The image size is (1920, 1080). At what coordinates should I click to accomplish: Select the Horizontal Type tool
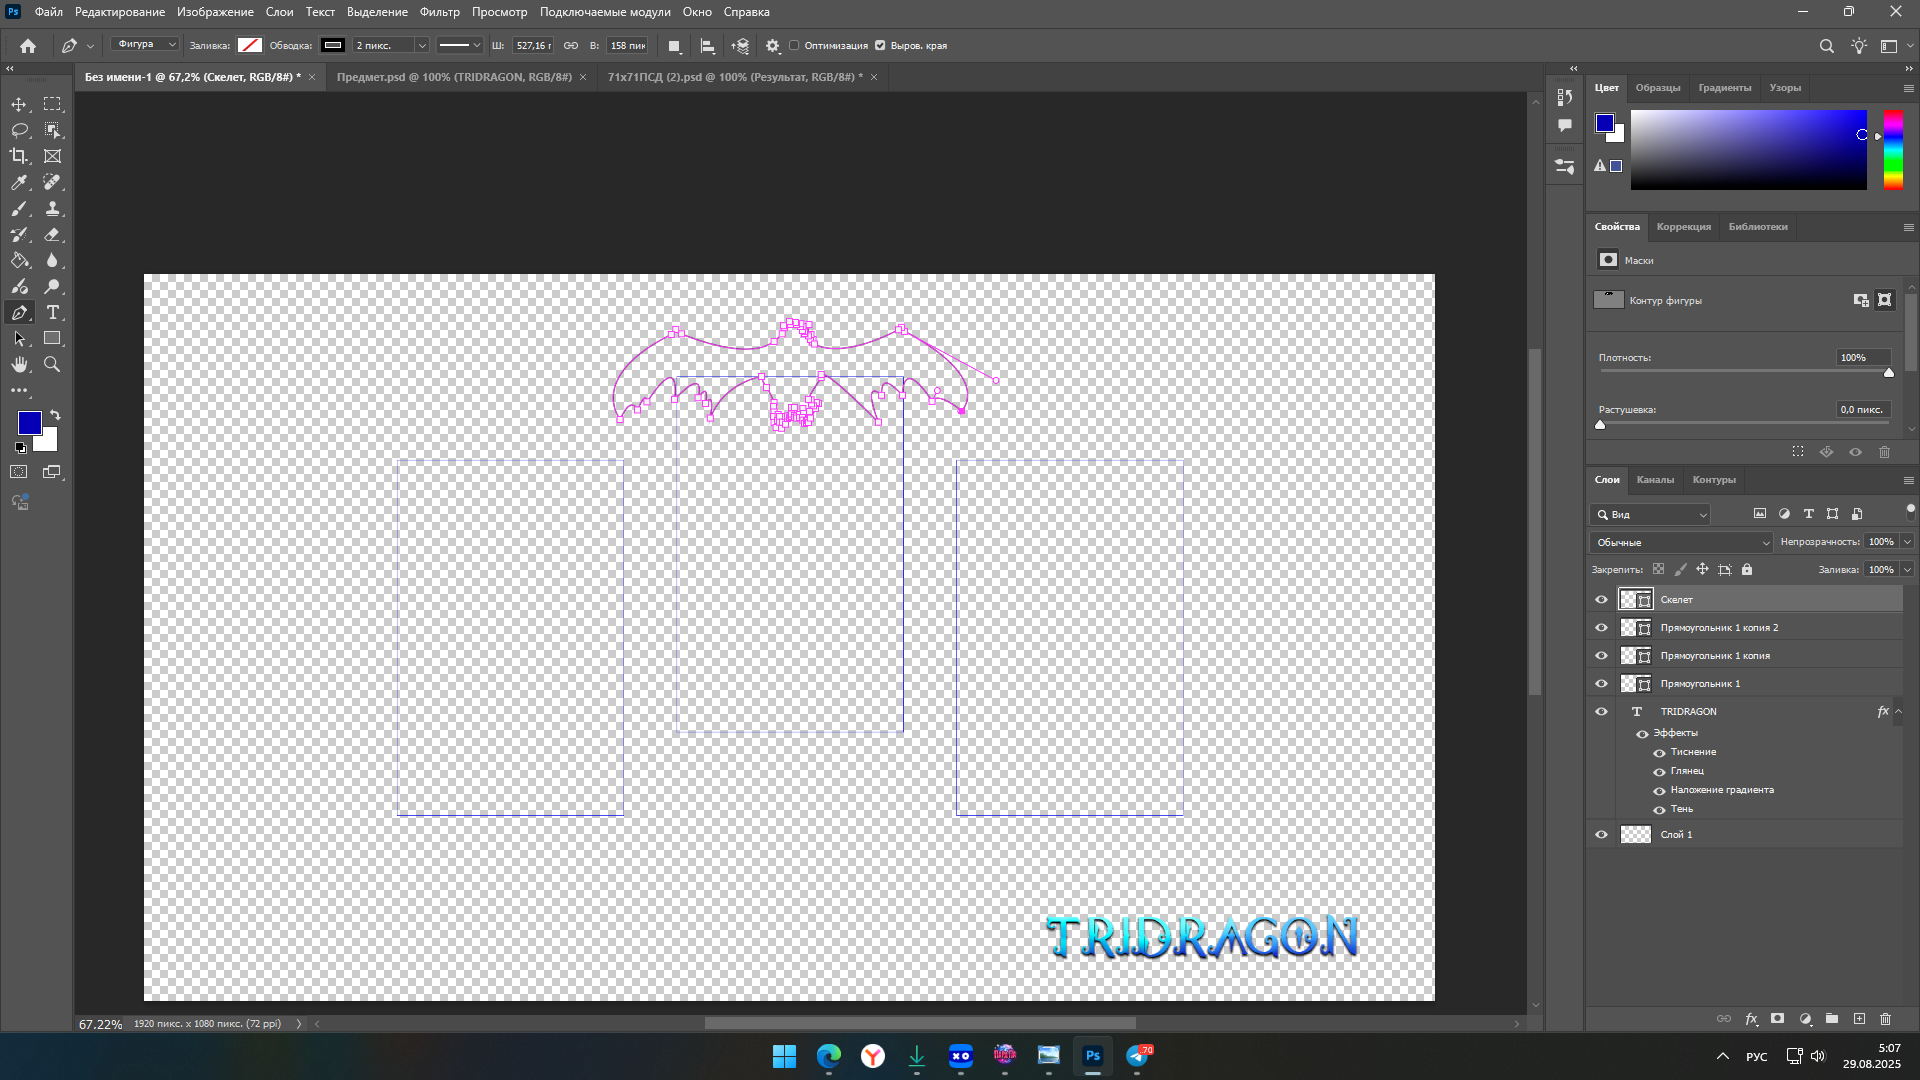coord(53,313)
